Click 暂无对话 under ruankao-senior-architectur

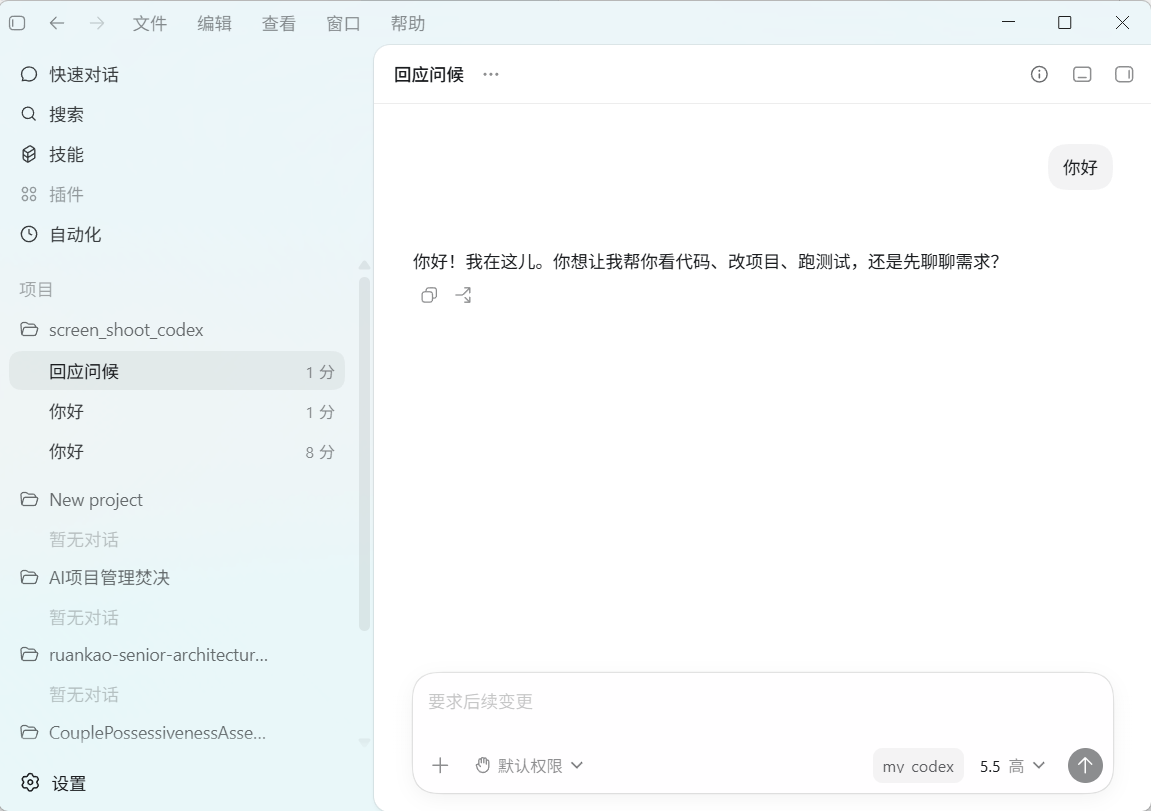84,694
